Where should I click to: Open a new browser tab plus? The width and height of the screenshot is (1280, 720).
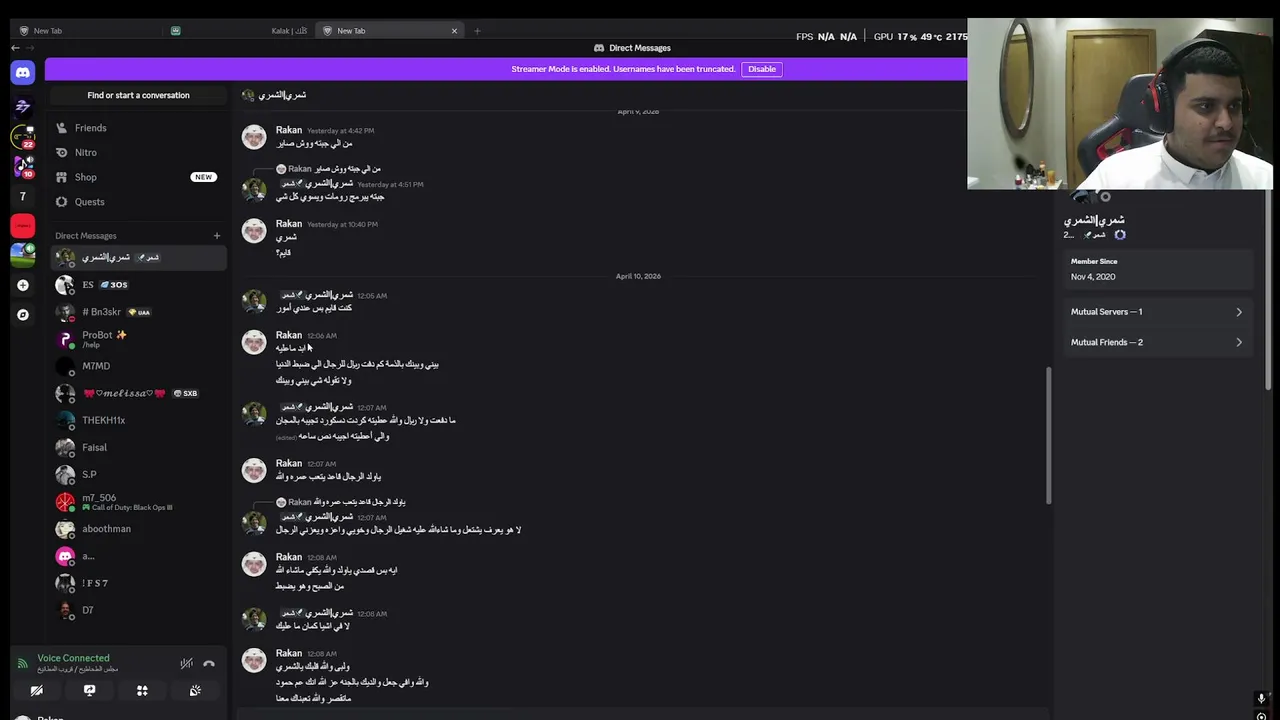[x=477, y=31]
